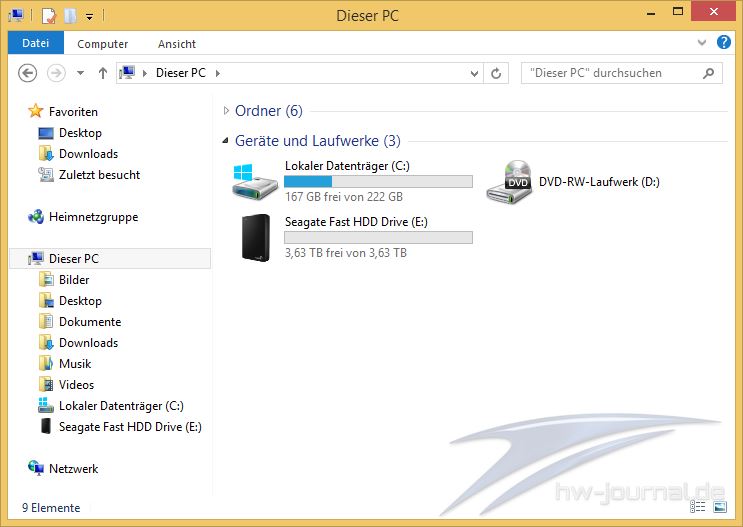Click the Help question mark icon

[725, 43]
